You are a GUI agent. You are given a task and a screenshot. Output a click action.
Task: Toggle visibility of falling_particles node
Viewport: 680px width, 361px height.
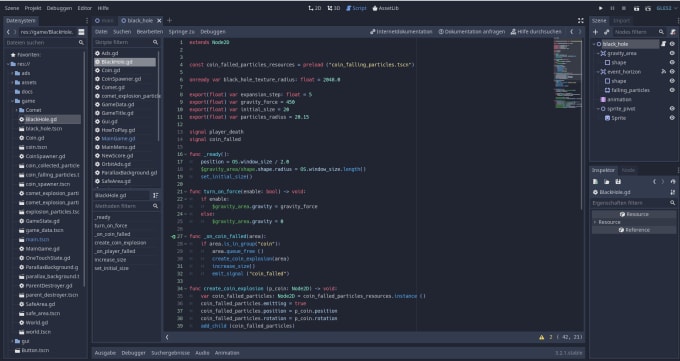click(672, 90)
